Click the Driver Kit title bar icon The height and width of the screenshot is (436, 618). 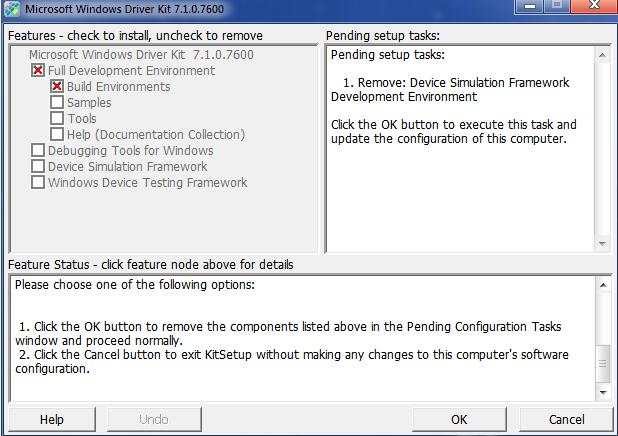coord(12,9)
